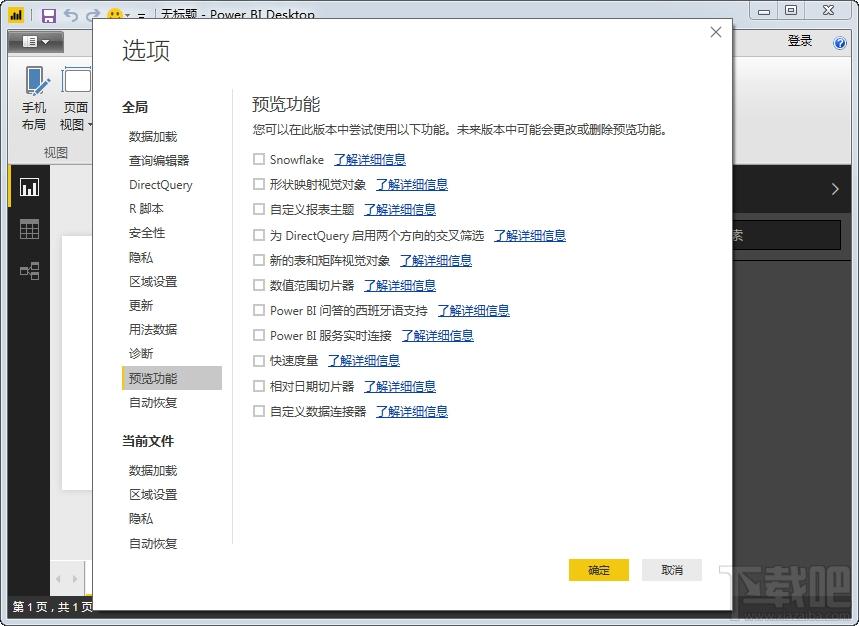859x626 pixels.
Task: Open DirectQuery 交叉筛选 了解详细信息 link
Action: pyautogui.click(x=530, y=236)
